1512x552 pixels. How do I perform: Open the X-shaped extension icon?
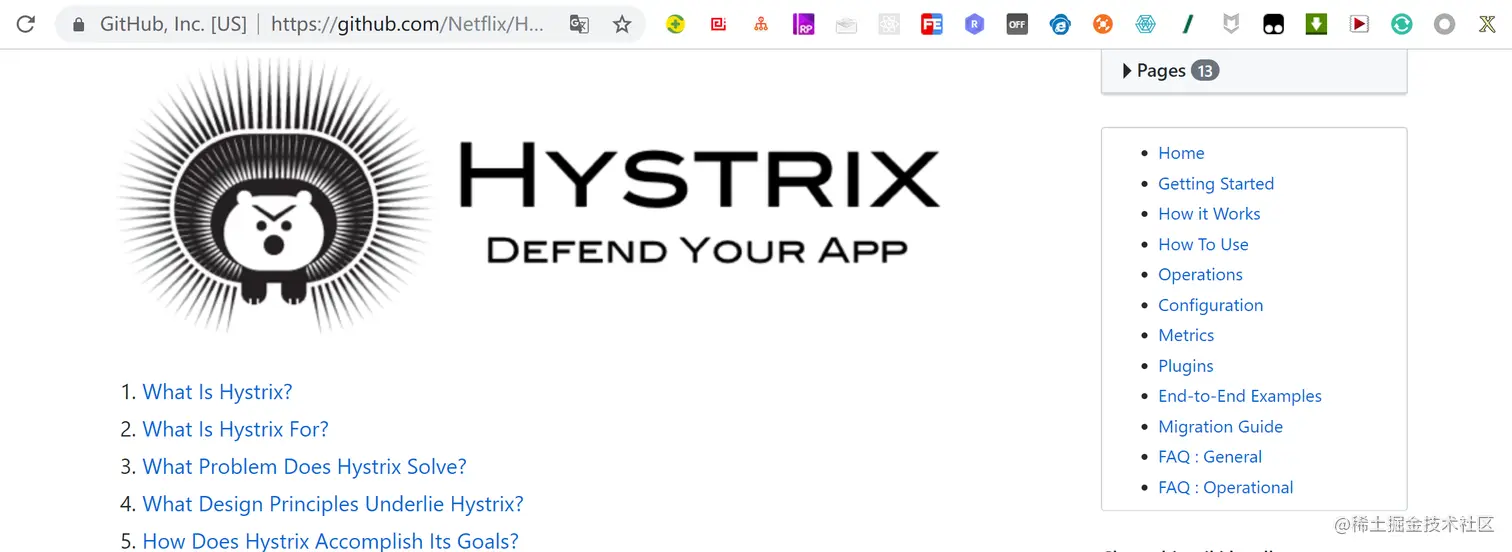(1487, 24)
